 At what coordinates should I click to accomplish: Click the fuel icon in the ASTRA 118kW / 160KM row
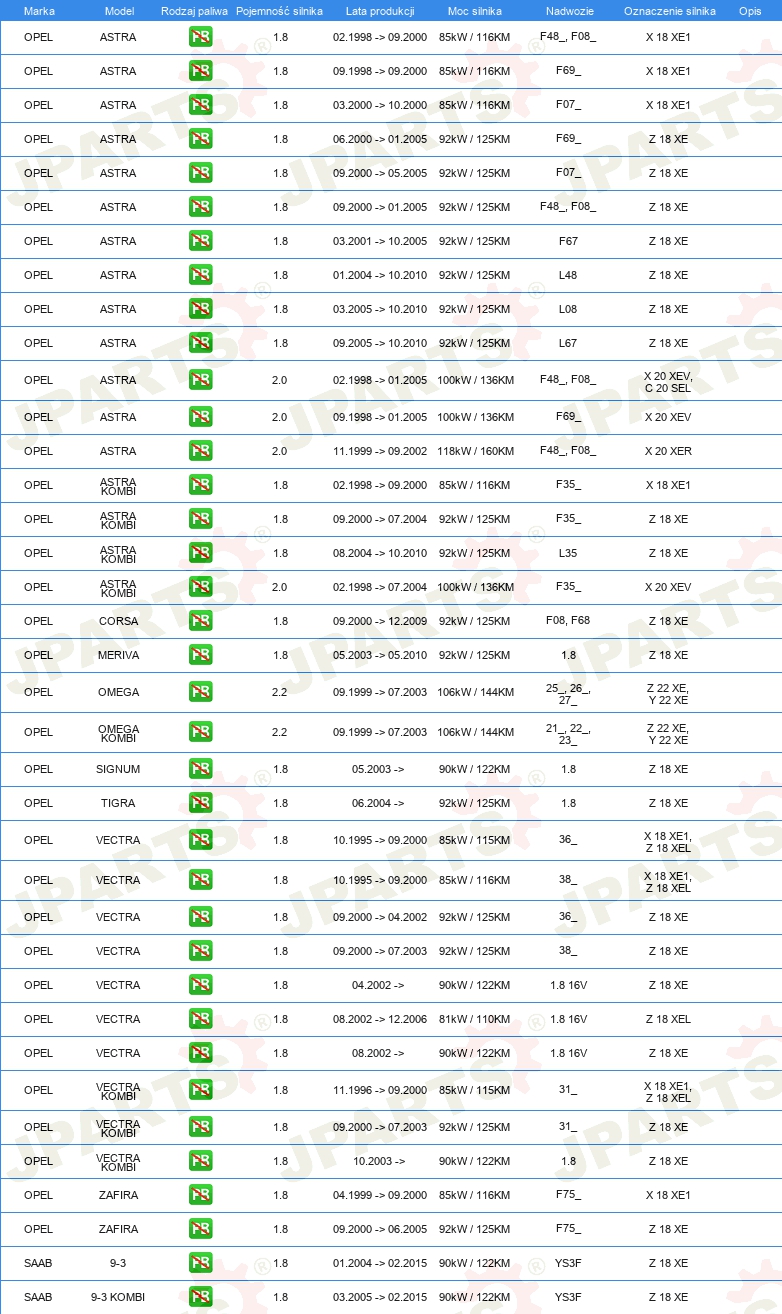coord(200,451)
